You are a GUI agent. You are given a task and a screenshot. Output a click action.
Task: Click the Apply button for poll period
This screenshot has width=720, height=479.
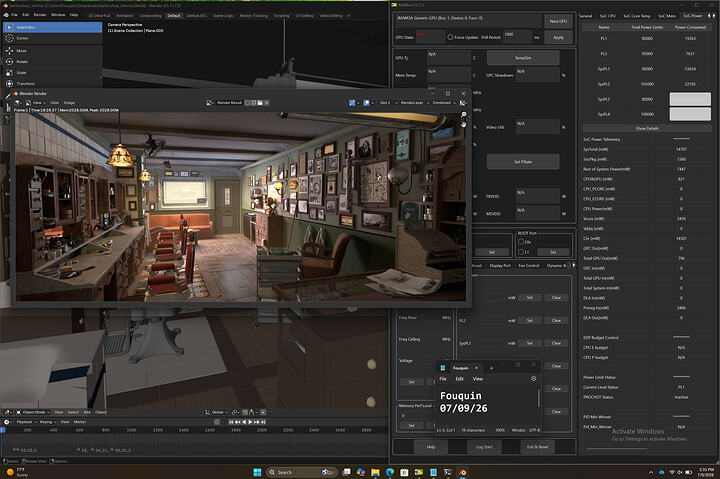click(x=558, y=37)
